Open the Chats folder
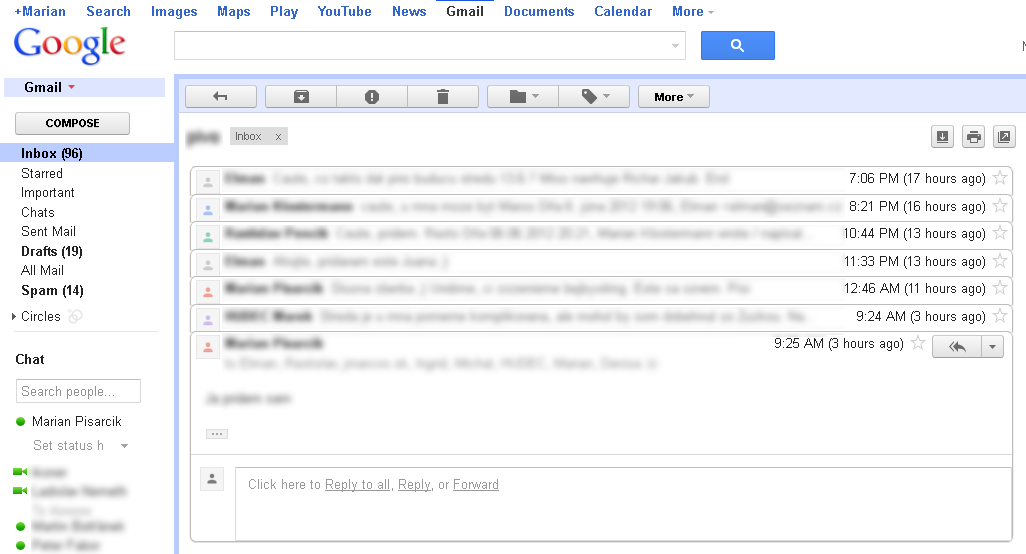 (x=37, y=212)
